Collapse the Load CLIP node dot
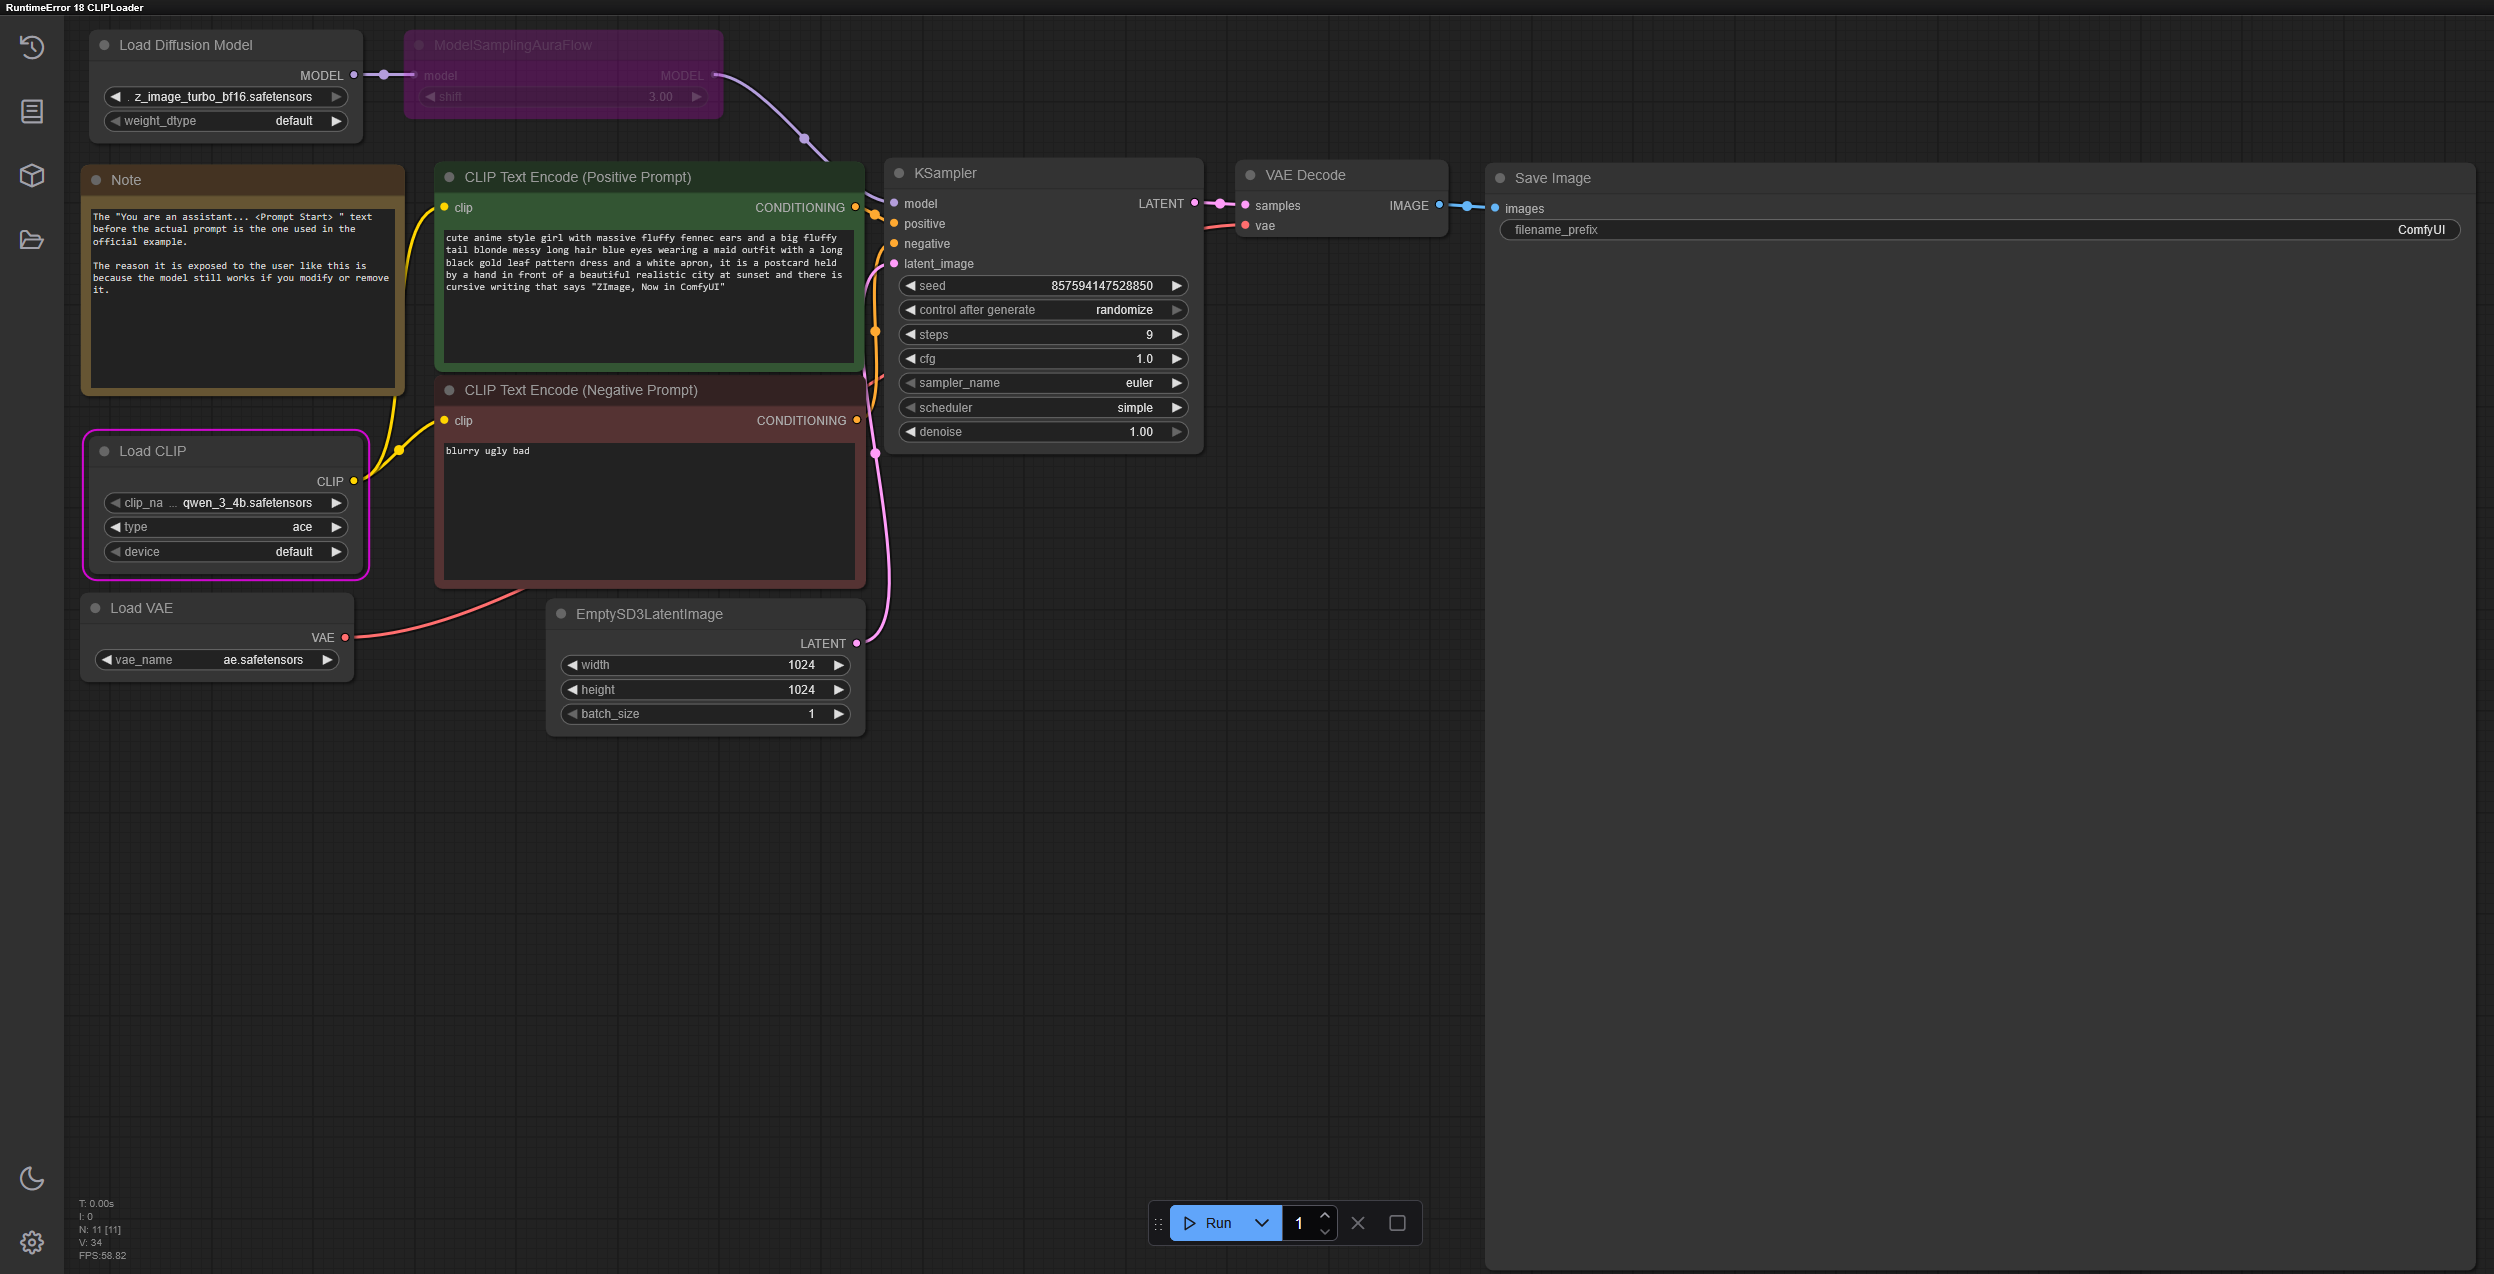The width and height of the screenshot is (2494, 1274). coord(104,451)
